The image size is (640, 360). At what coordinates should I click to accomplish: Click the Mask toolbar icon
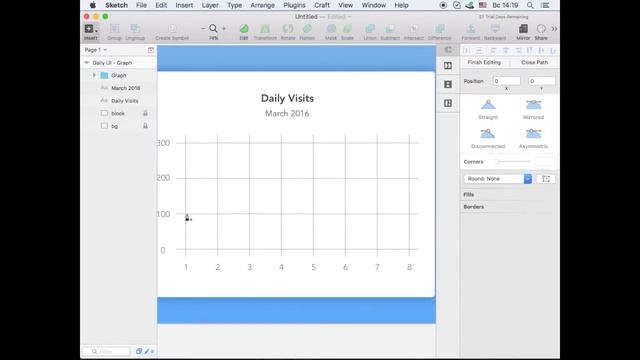[331, 29]
